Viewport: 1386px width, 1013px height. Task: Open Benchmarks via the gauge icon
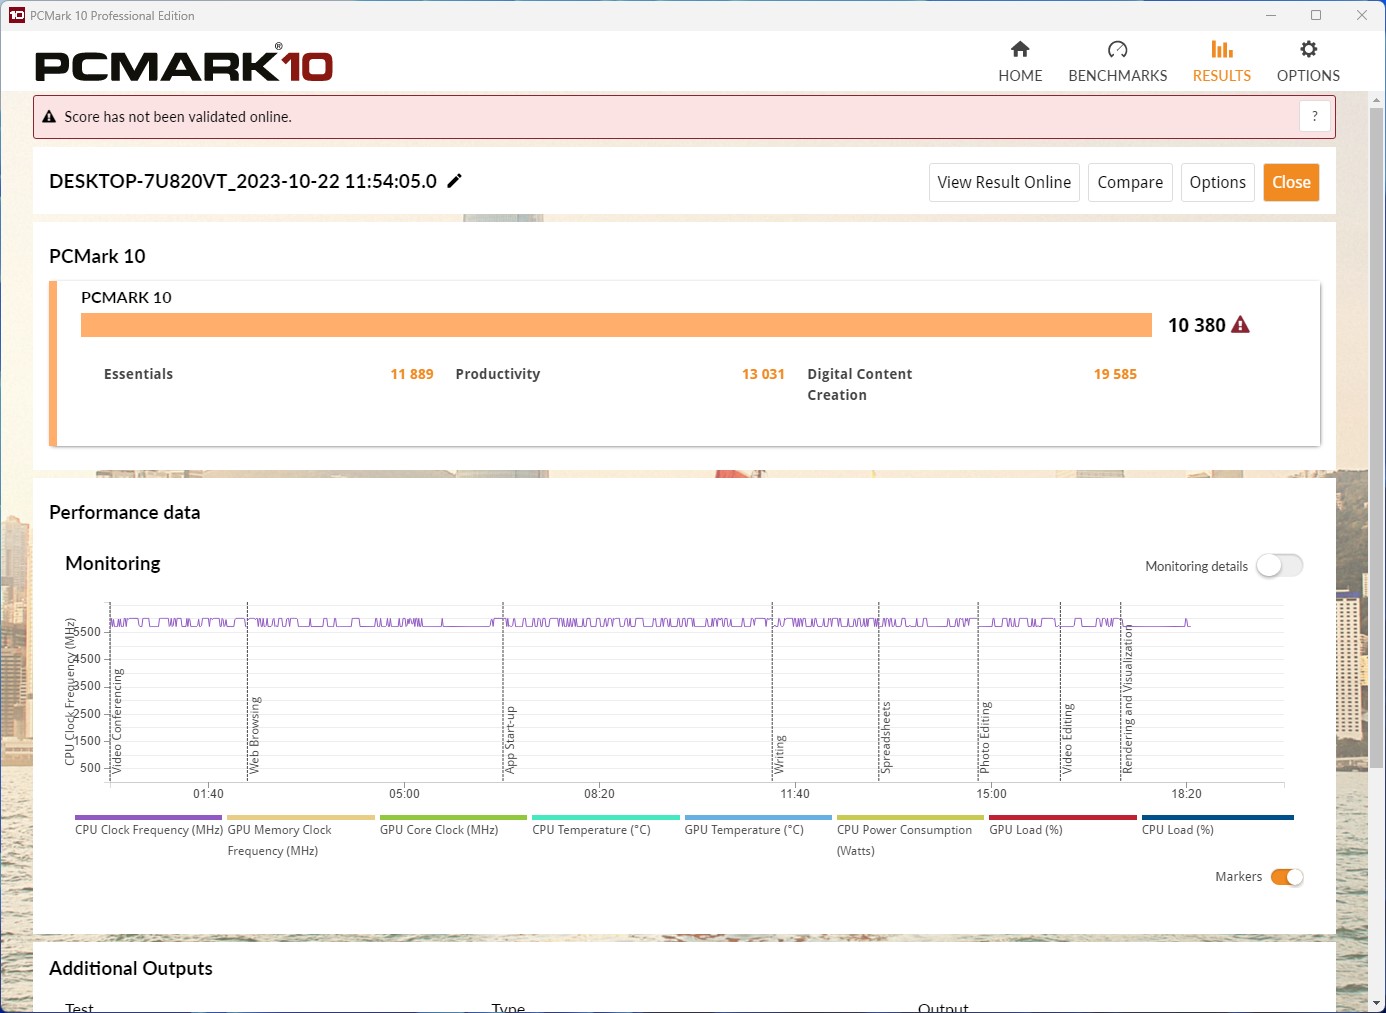tap(1117, 50)
